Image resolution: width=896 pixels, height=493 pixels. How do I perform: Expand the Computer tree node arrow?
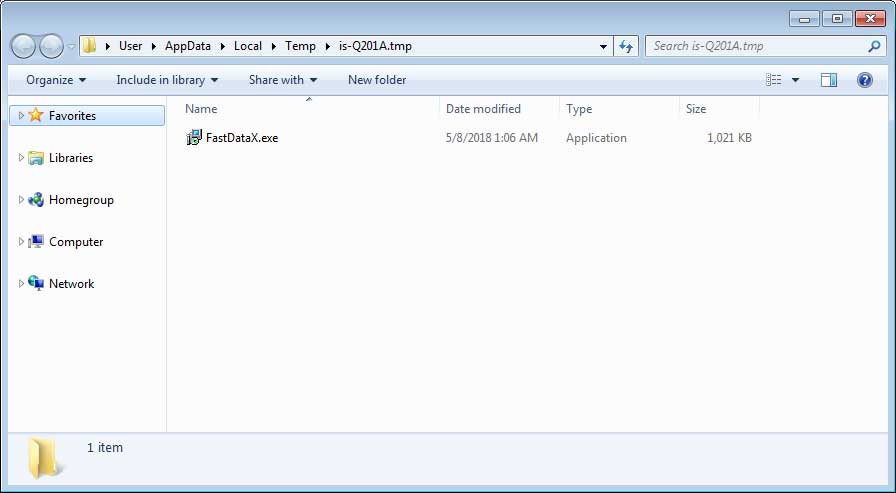22,242
